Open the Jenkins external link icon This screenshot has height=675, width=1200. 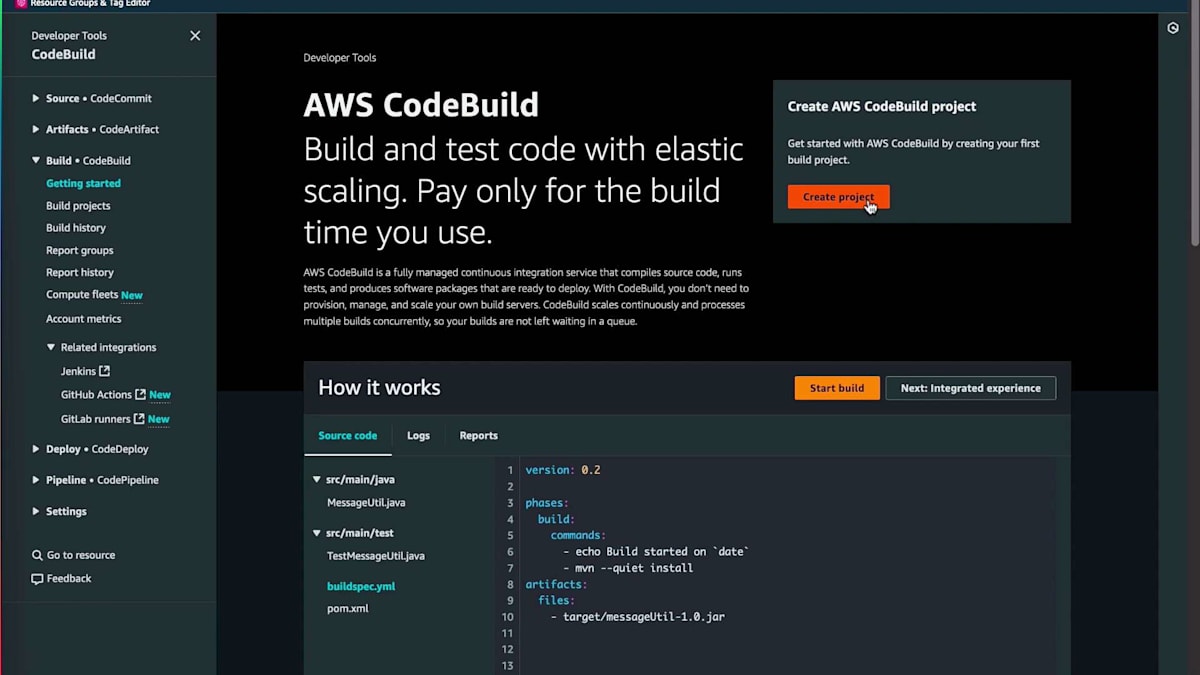[x=105, y=371]
